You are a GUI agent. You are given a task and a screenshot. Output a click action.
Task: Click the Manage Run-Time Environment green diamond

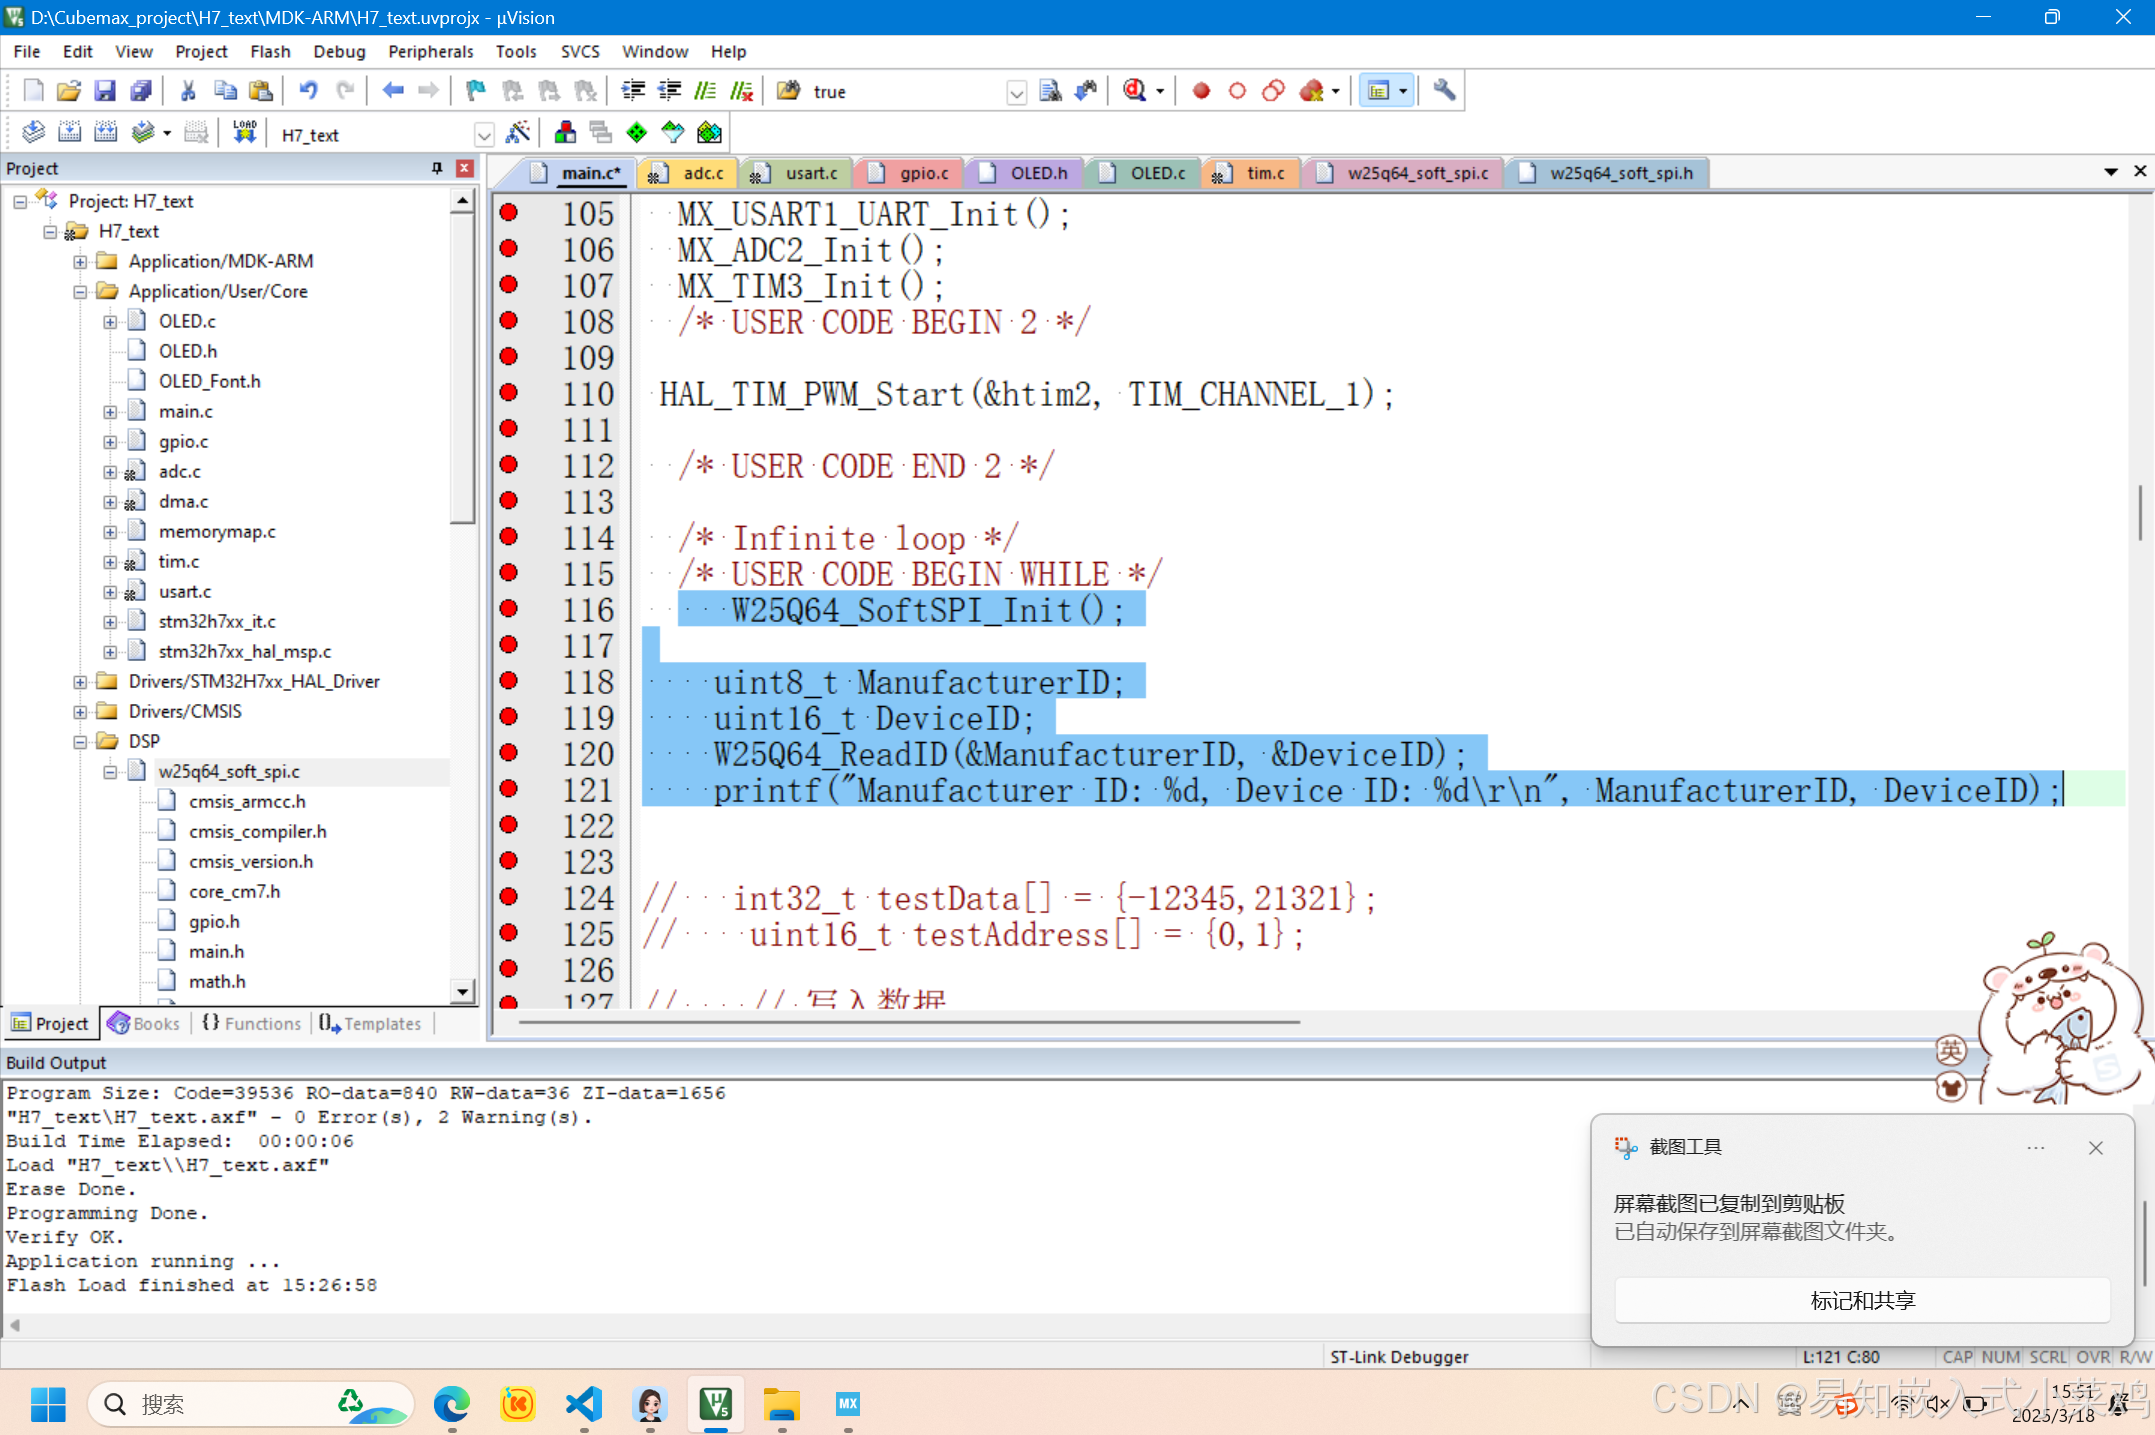636,133
